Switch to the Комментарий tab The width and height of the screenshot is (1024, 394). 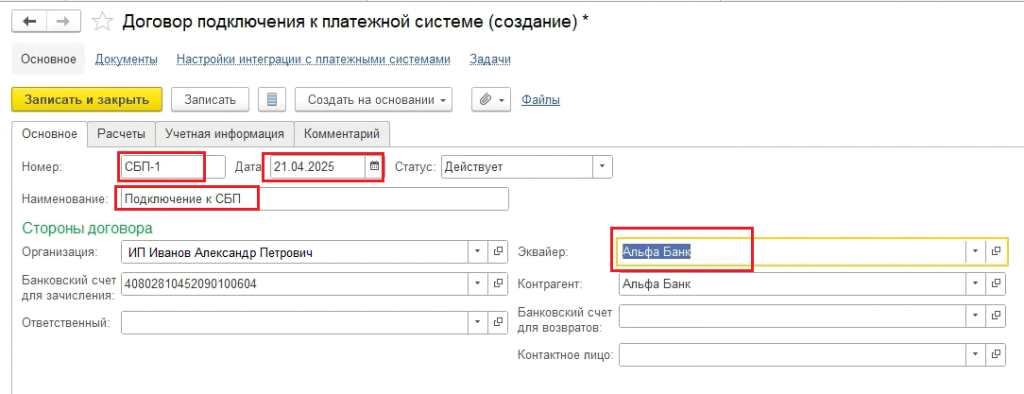point(342,133)
